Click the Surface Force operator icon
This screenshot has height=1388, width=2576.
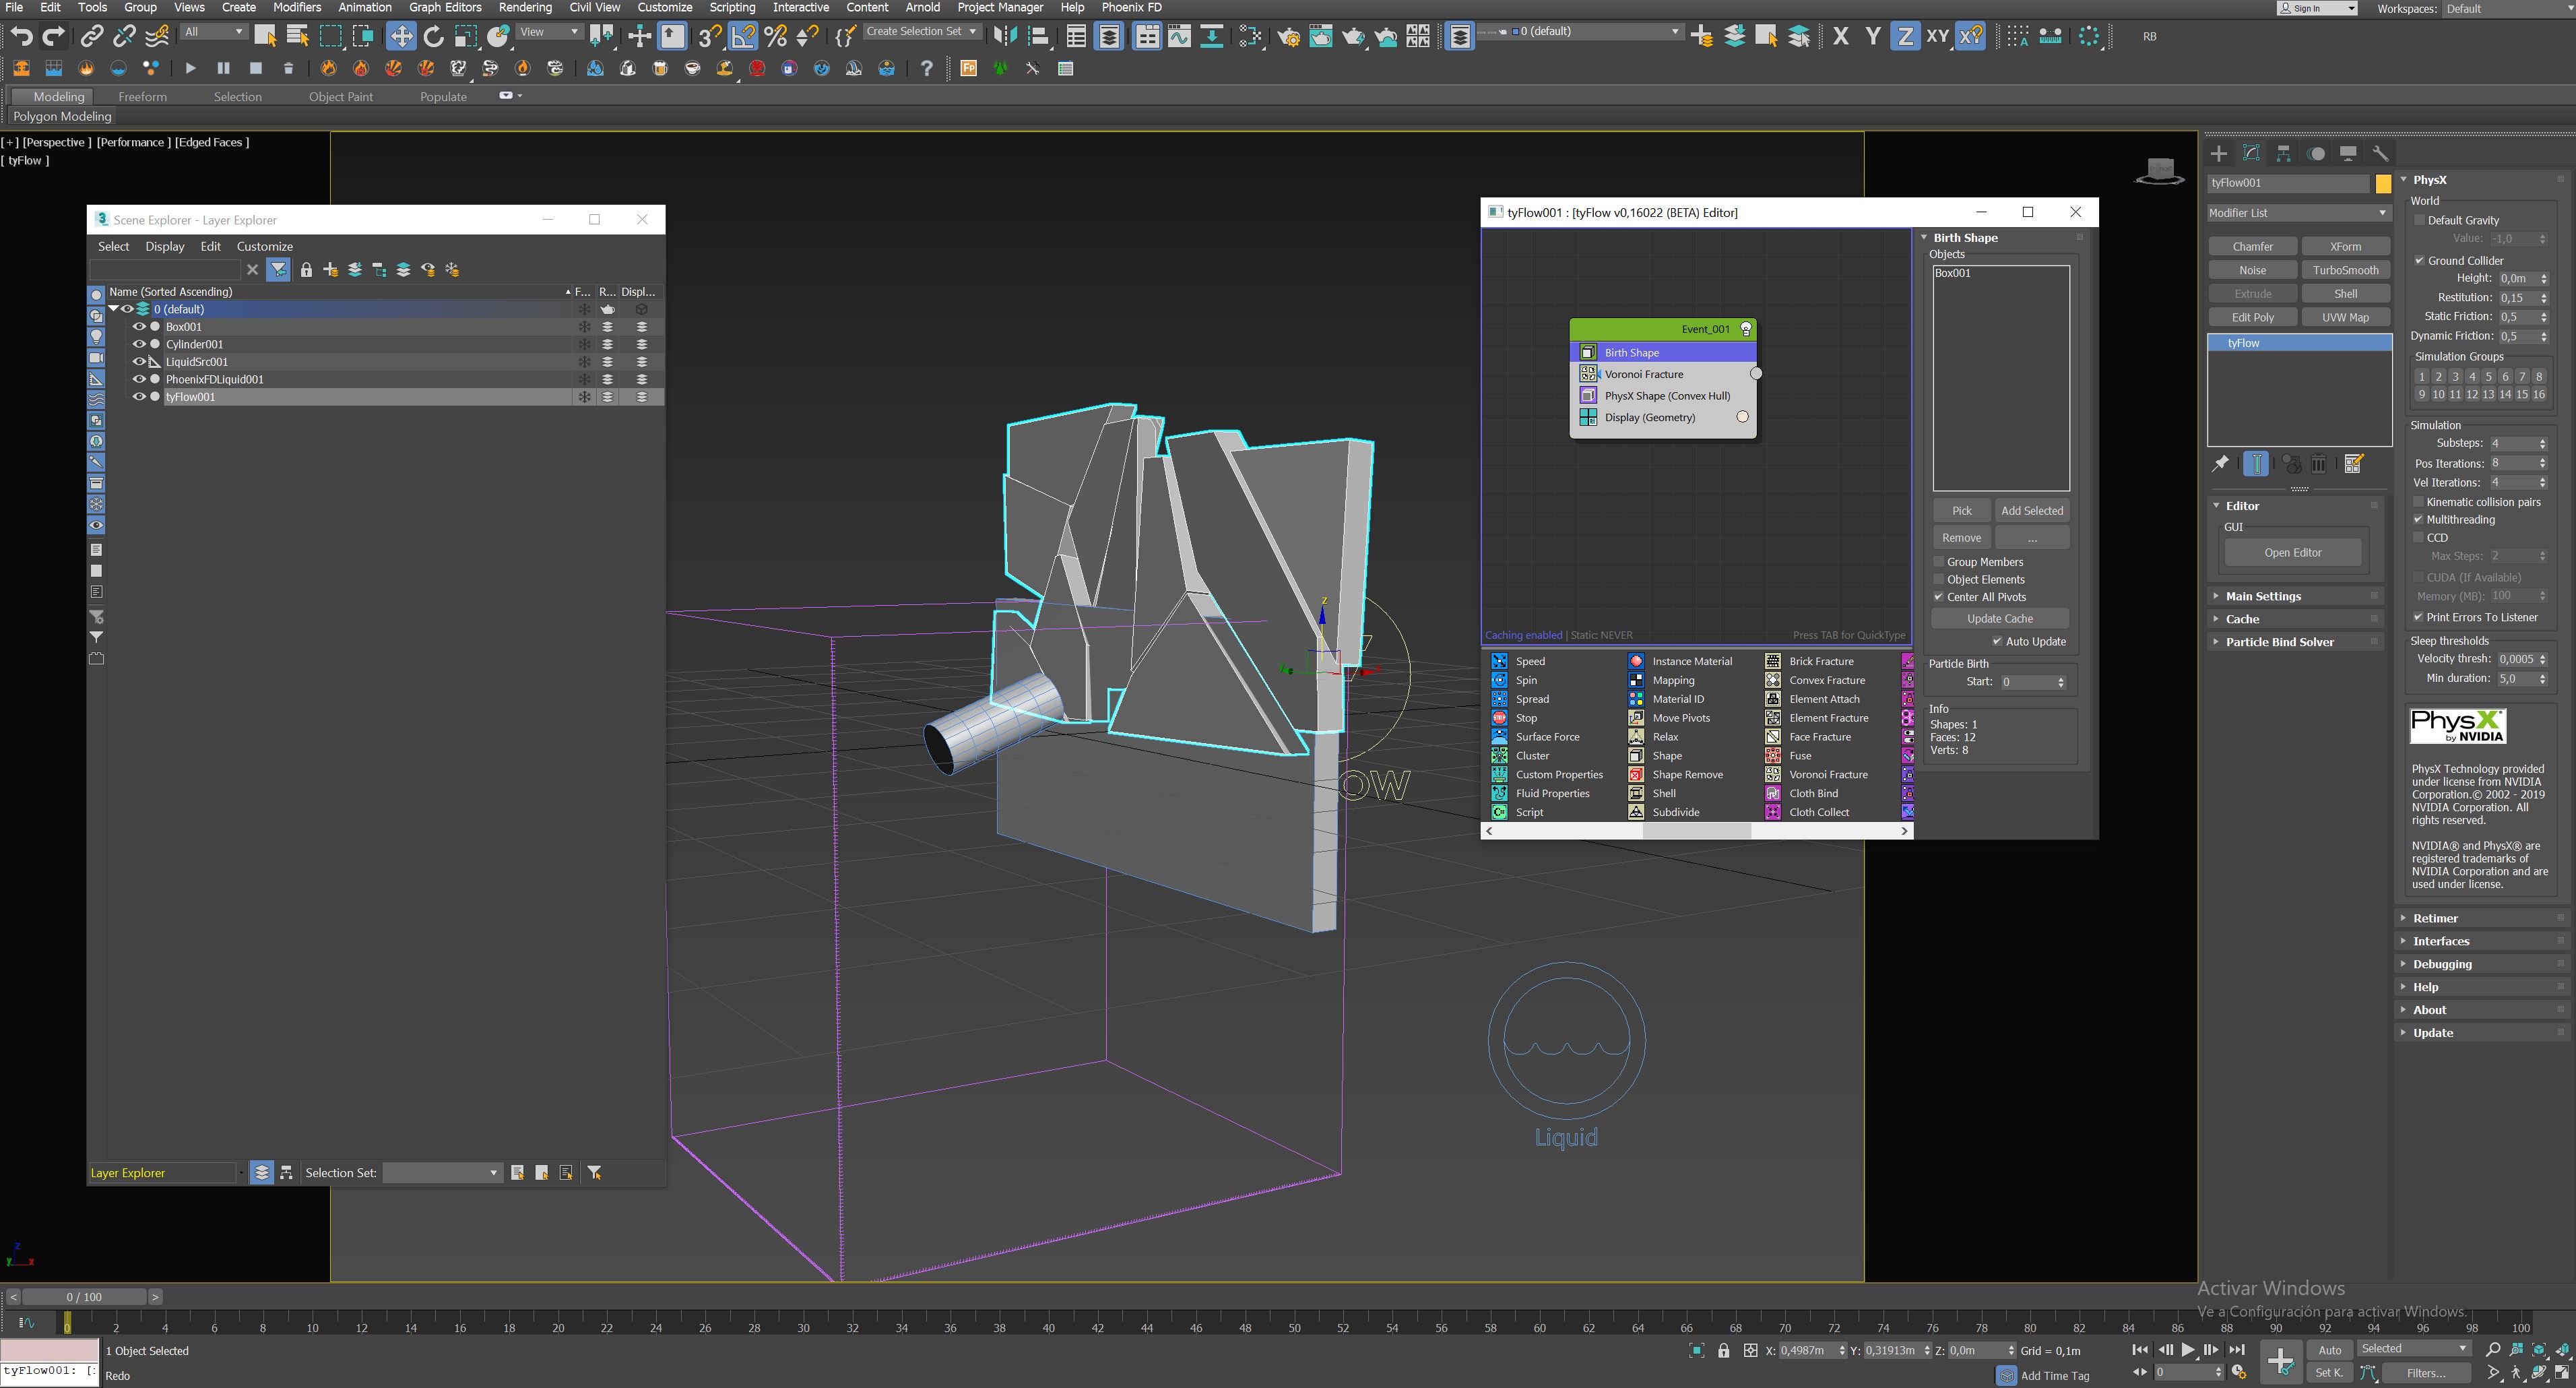(x=1499, y=737)
